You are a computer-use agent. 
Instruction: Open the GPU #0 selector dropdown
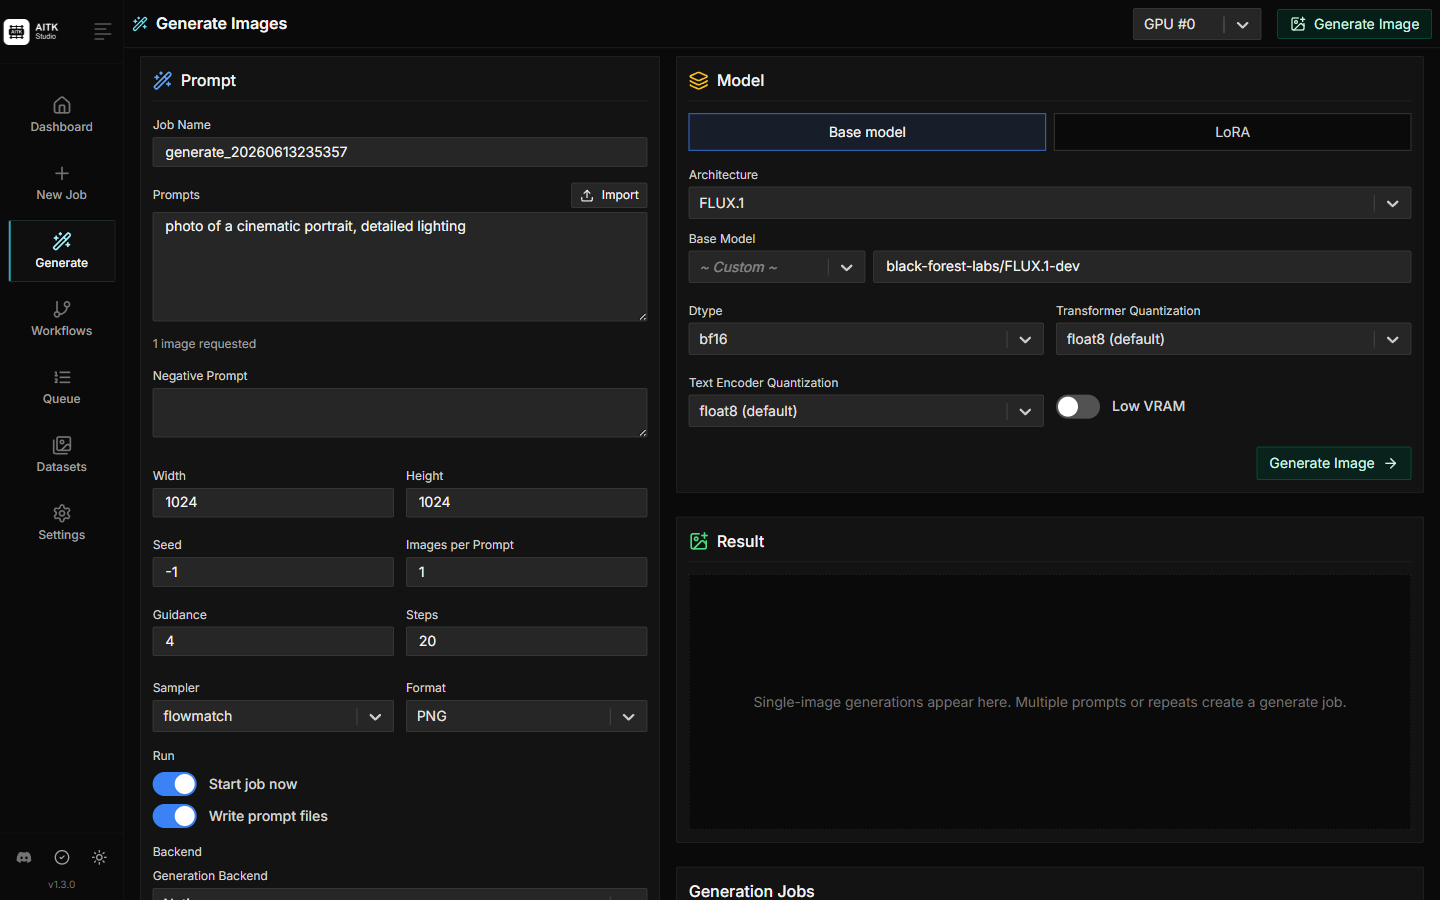click(x=1197, y=24)
